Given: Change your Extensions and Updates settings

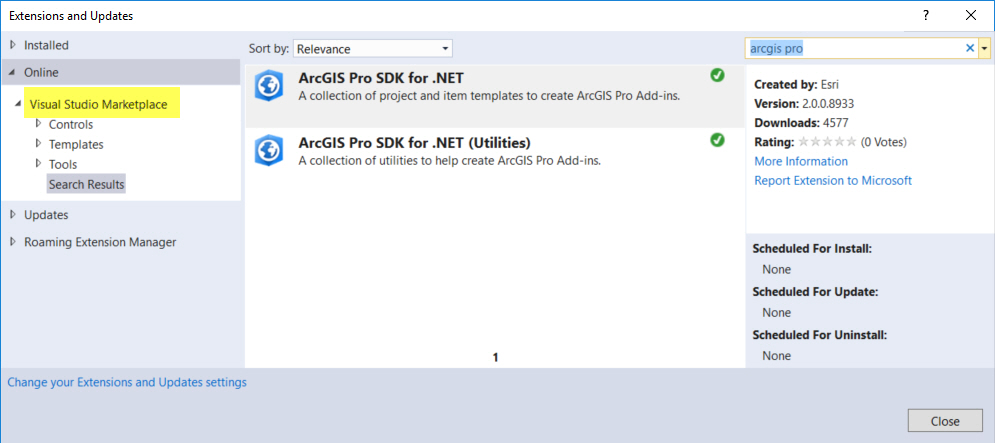Looking at the screenshot, I should click(x=127, y=382).
